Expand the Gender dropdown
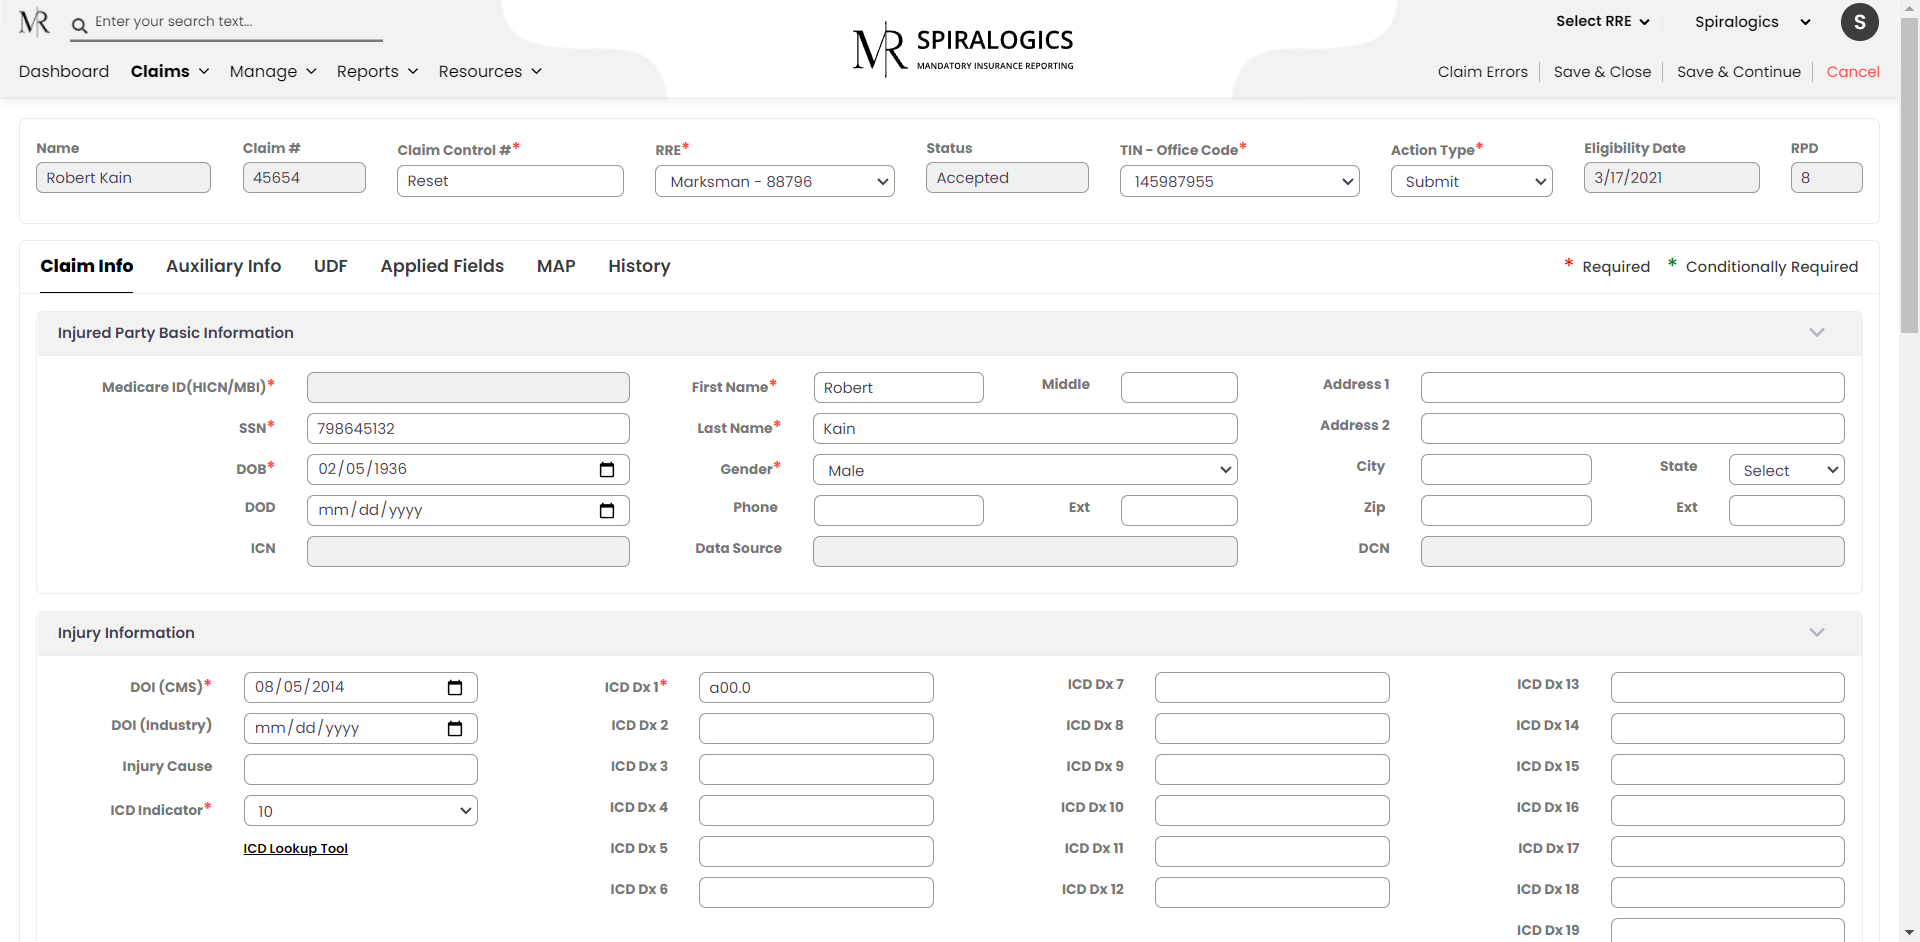This screenshot has width=1920, height=942. [x=1024, y=471]
